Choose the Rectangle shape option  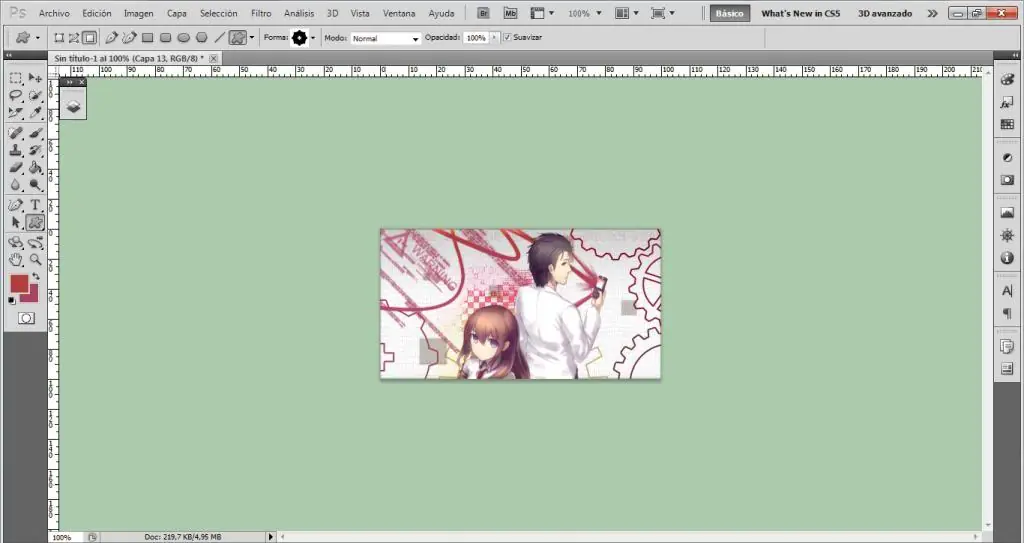coord(148,38)
